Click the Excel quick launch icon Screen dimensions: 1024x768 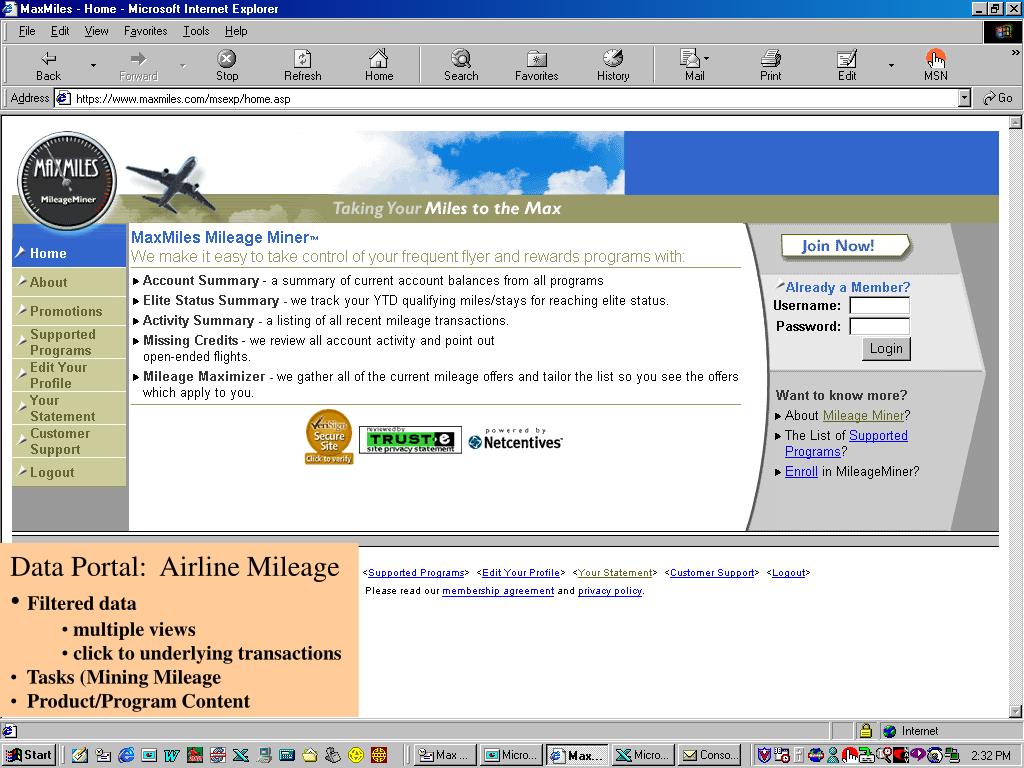click(x=240, y=755)
